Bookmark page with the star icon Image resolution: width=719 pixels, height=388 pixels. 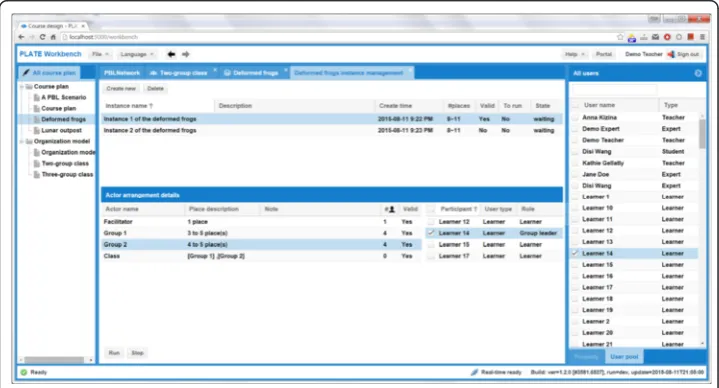(620, 37)
